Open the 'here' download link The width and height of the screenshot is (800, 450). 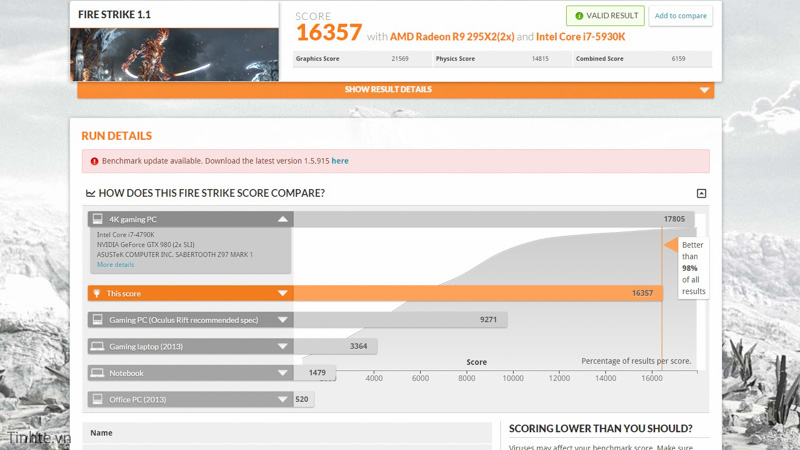340,161
